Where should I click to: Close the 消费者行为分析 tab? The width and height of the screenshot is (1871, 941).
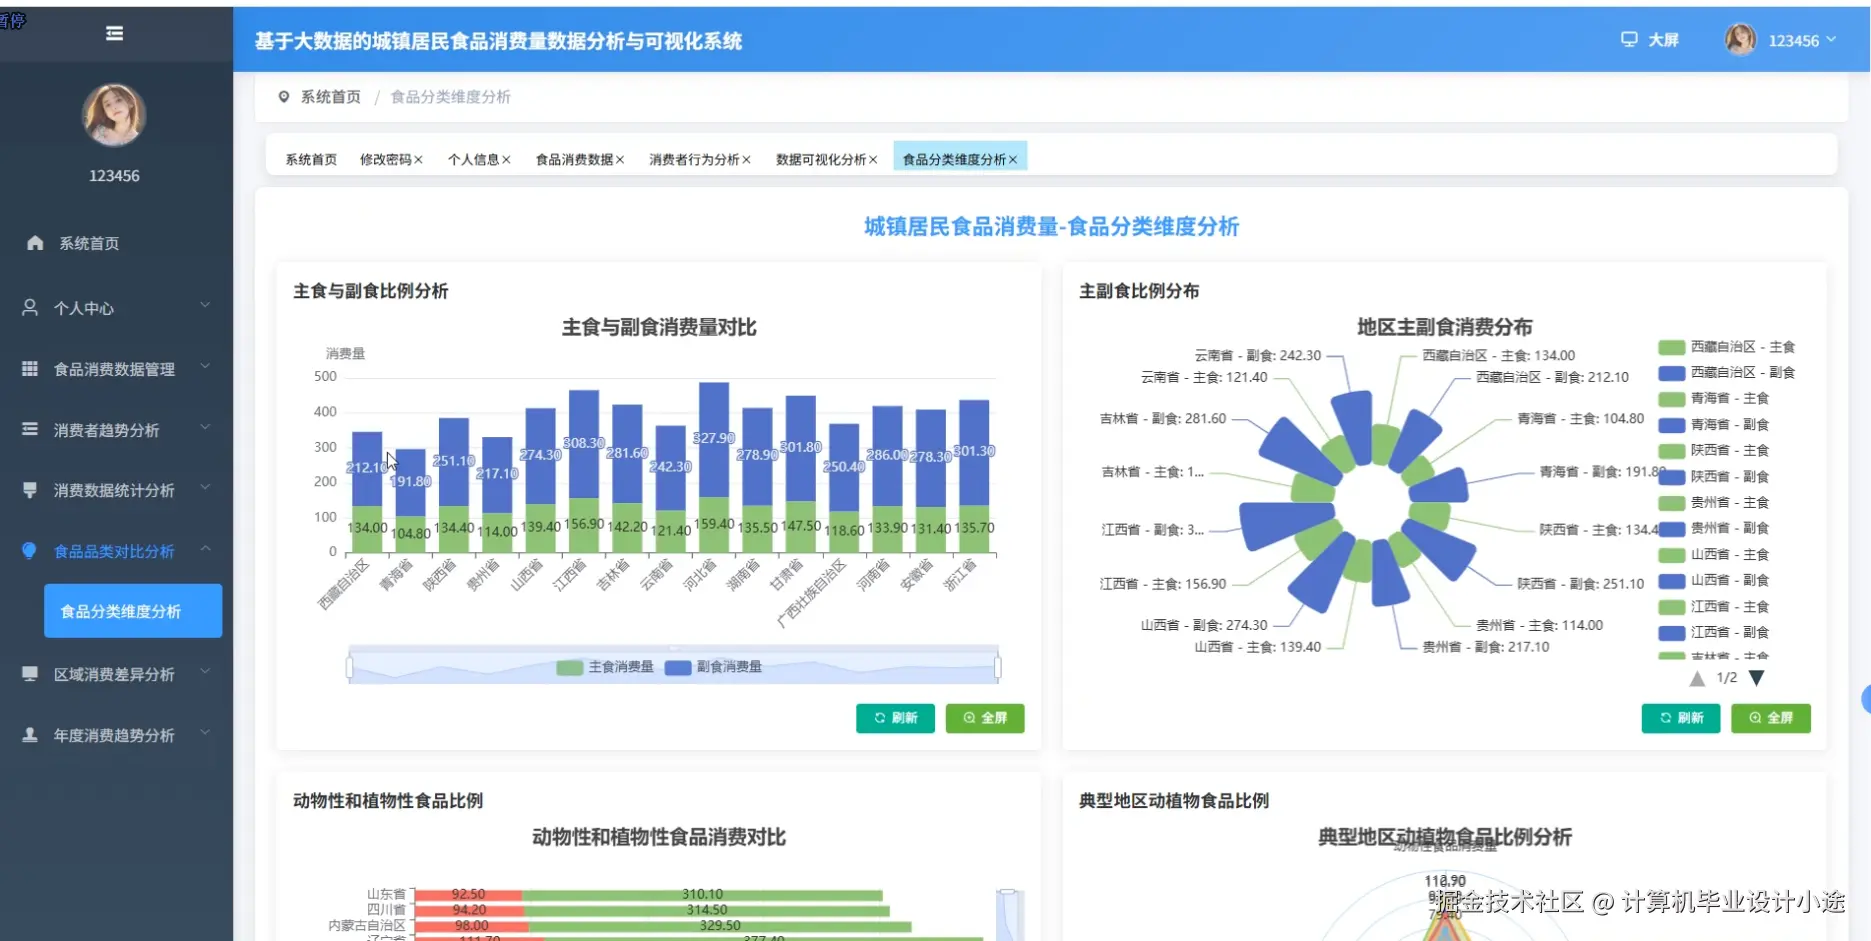coord(746,160)
